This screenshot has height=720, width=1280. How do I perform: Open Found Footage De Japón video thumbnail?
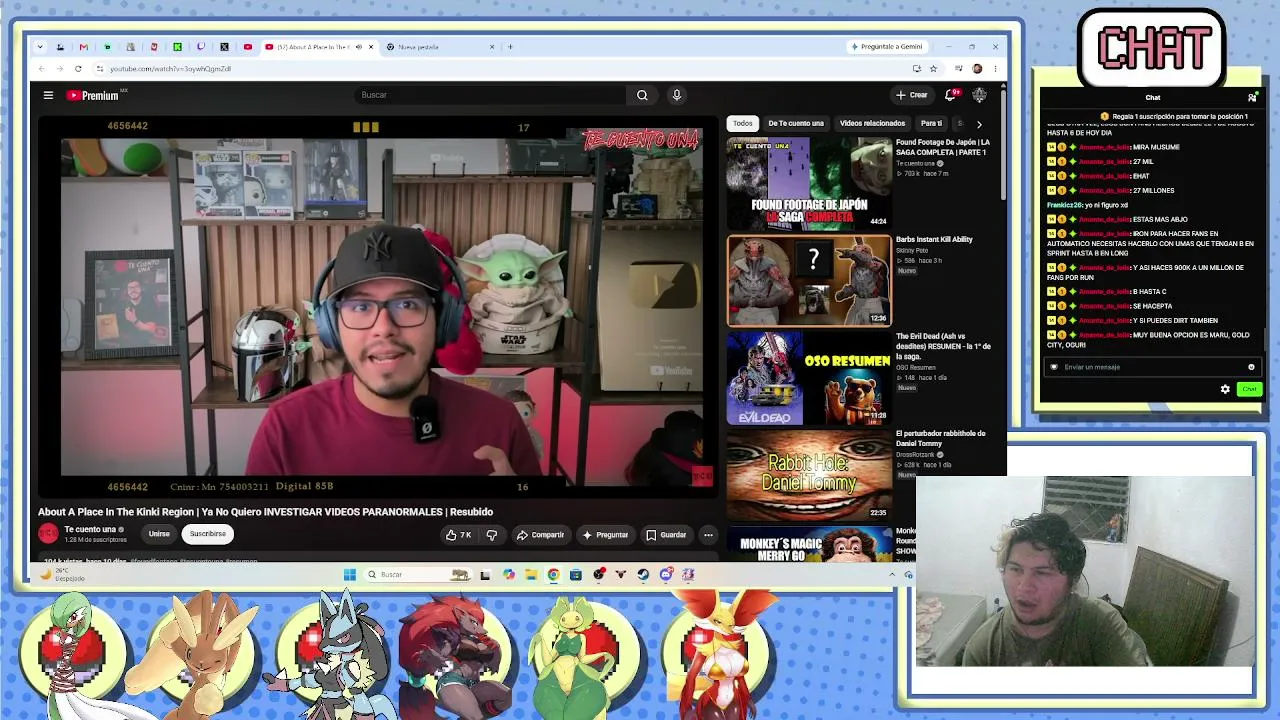pos(809,183)
